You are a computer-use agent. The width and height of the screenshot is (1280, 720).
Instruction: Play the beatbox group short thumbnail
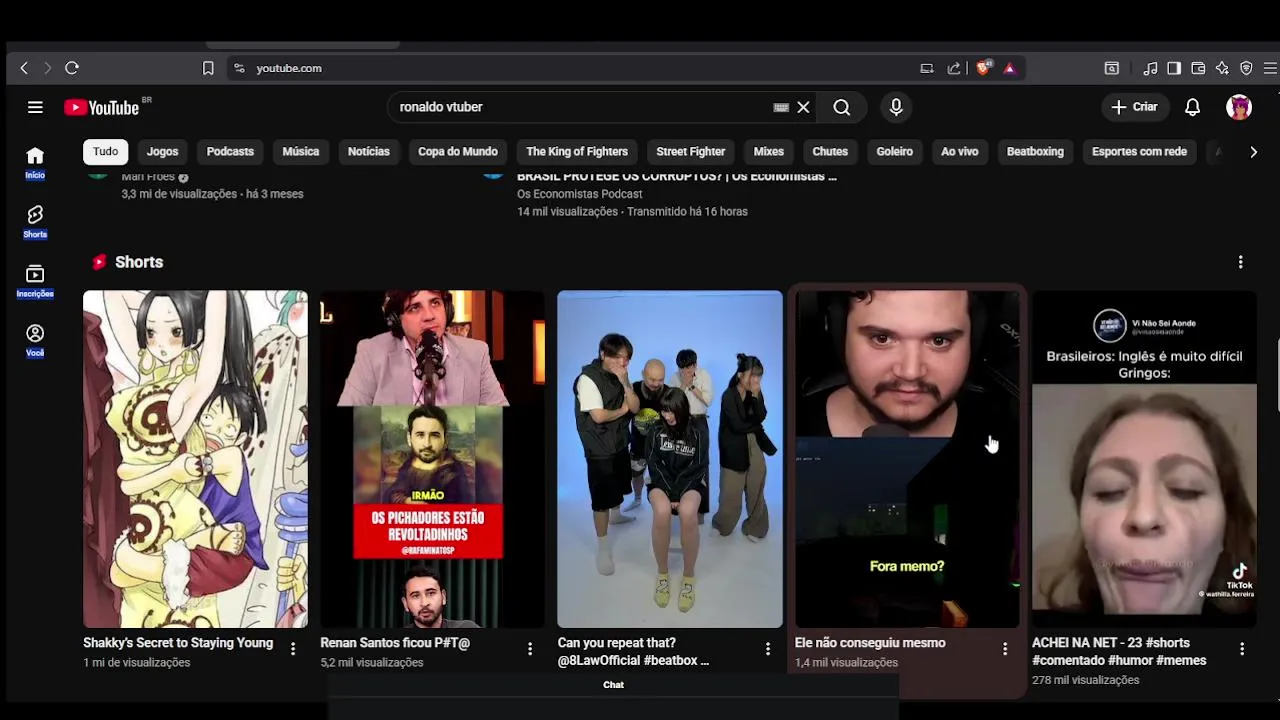(x=670, y=459)
